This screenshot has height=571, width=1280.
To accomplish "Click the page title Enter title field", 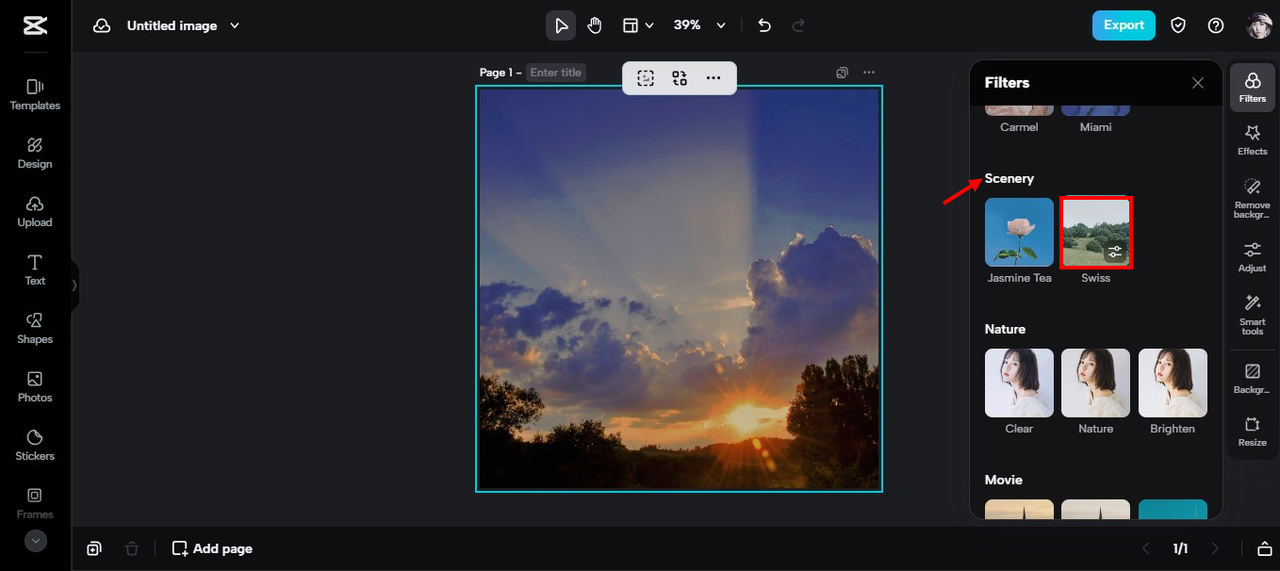I will (557, 73).
